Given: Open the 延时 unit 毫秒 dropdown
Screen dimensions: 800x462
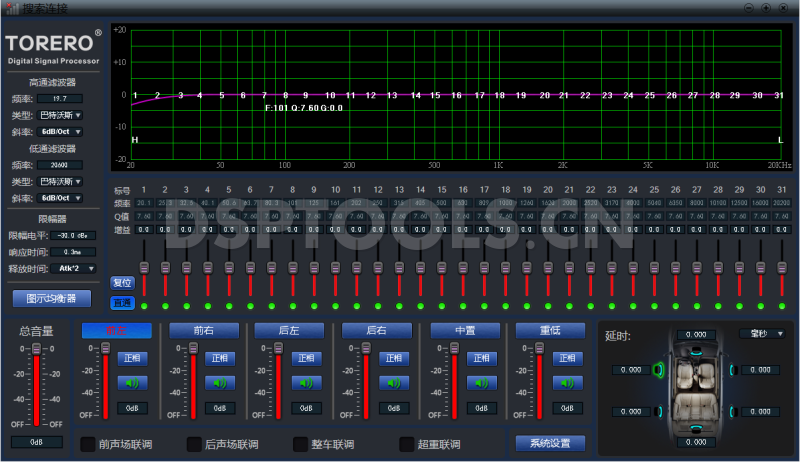Looking at the screenshot, I should coord(762,333).
